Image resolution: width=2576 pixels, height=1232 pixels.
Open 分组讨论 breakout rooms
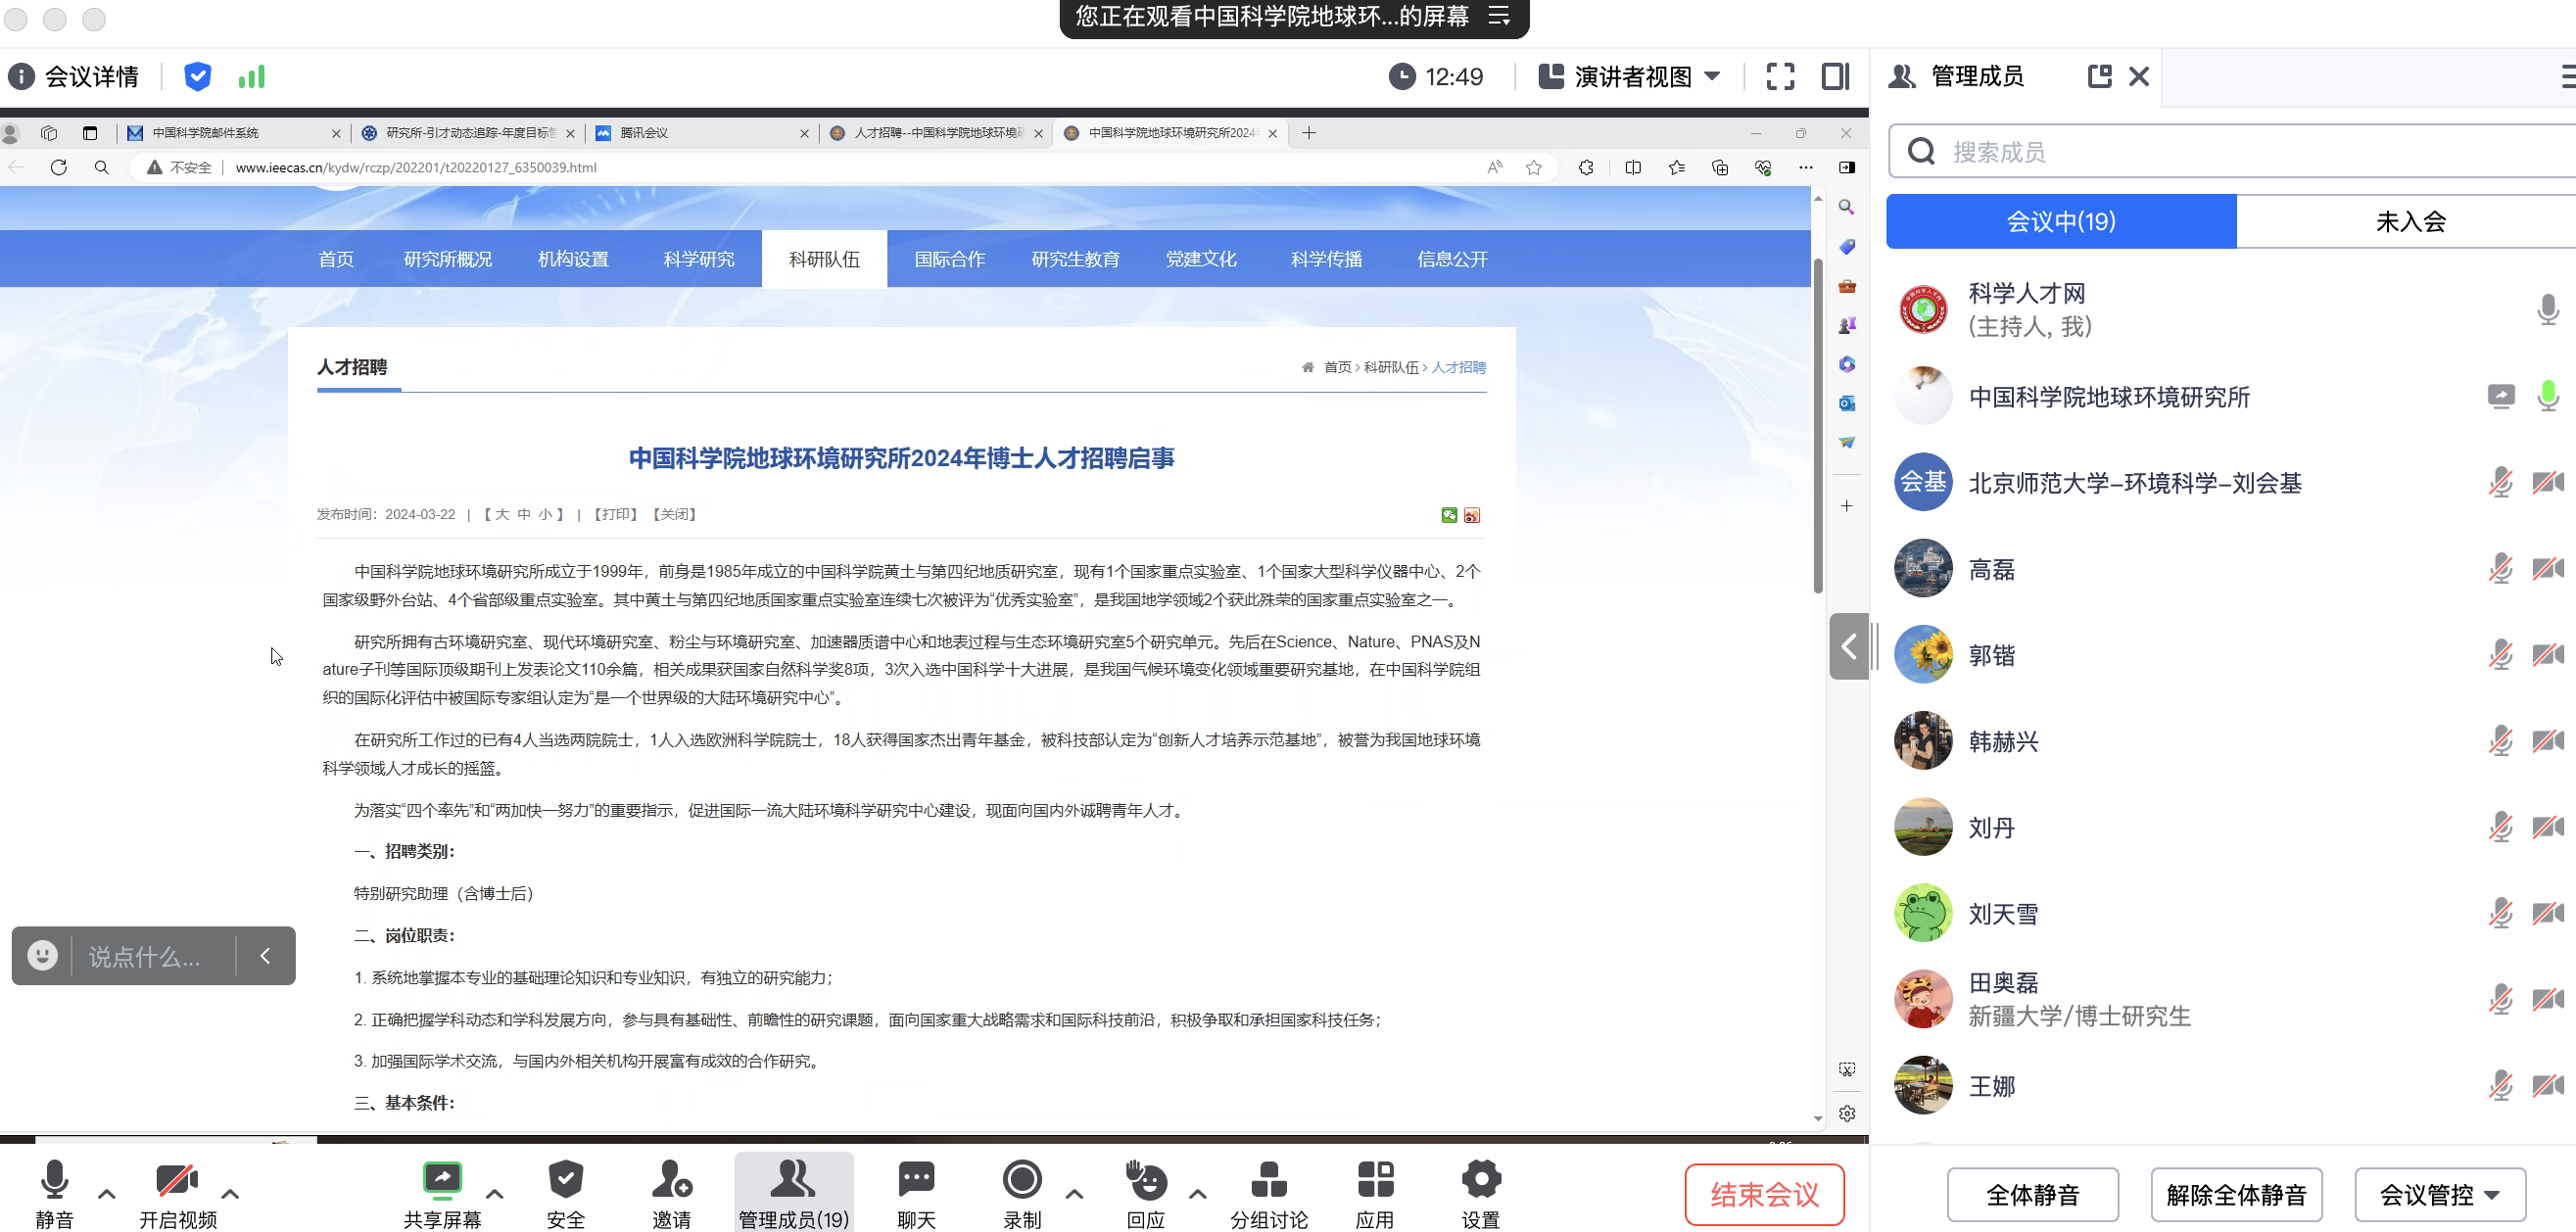coord(1269,1194)
